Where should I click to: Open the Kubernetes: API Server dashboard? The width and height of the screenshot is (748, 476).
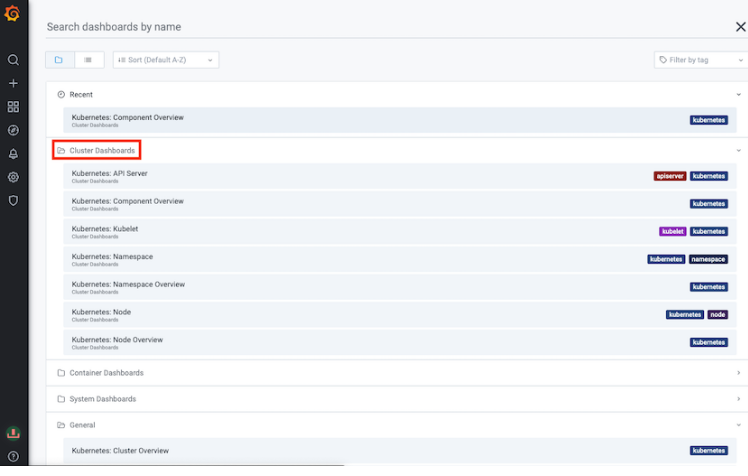click(400, 176)
